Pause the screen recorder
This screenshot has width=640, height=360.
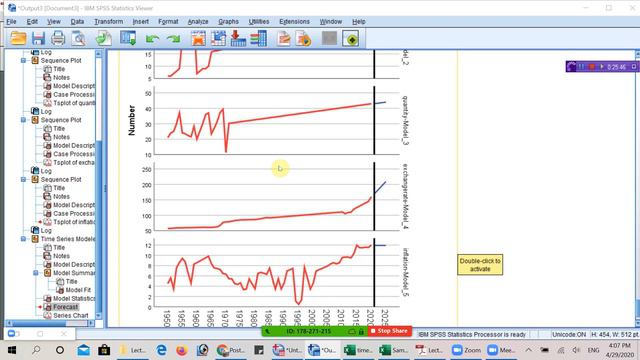click(582, 67)
